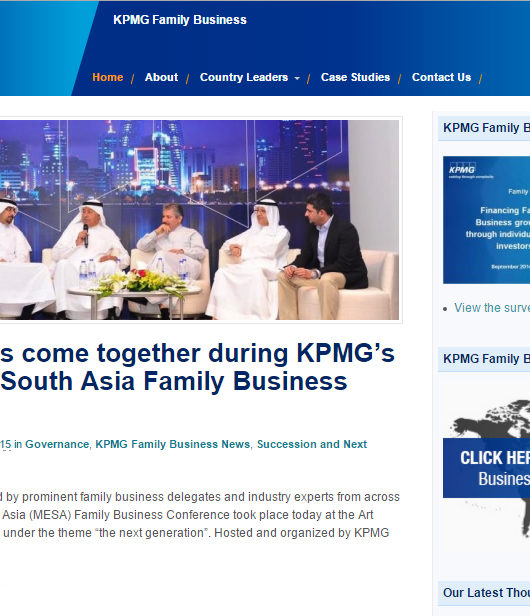Click the article date beside Governance
The height and width of the screenshot is (616, 530).
pos(6,444)
